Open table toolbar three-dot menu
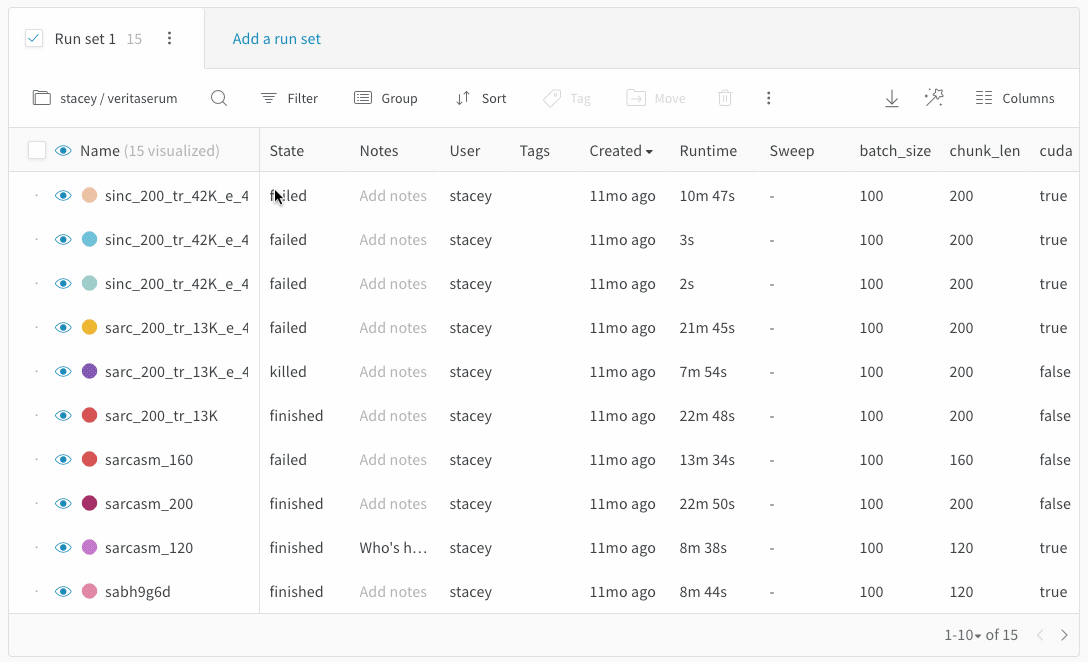 pyautogui.click(x=768, y=98)
